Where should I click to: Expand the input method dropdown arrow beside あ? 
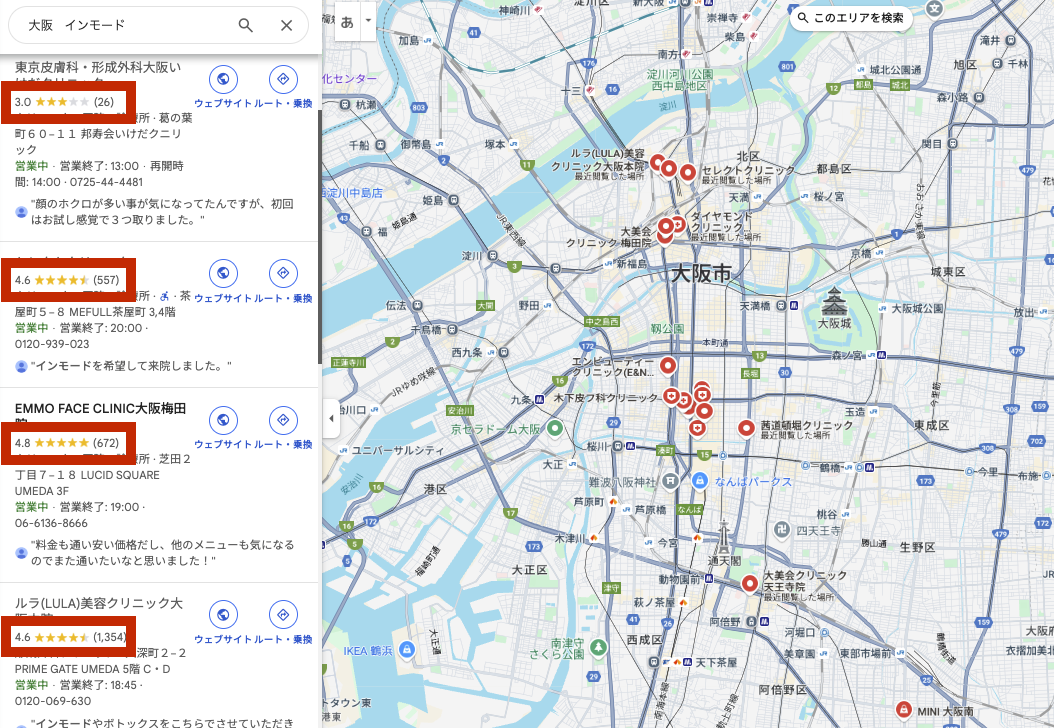(x=368, y=21)
